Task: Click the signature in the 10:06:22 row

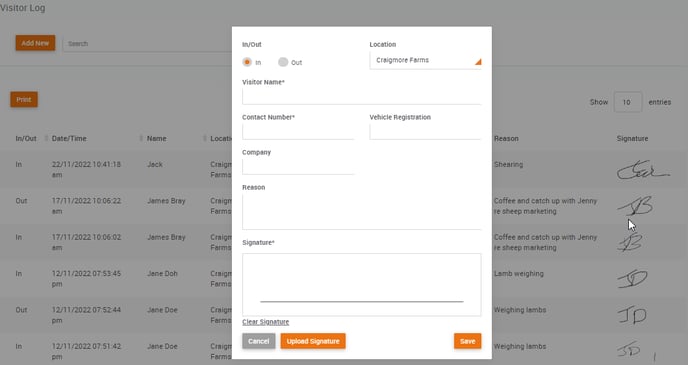Action: pos(635,206)
